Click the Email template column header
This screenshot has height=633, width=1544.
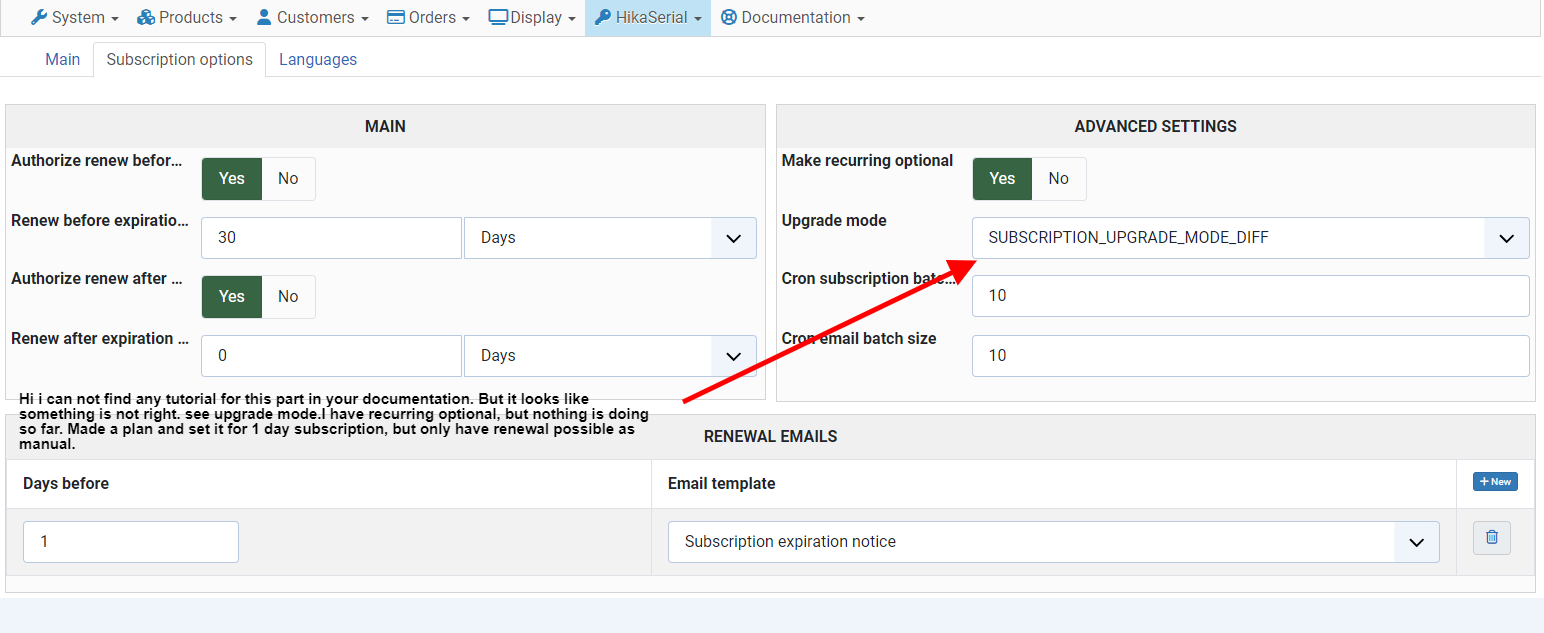tap(721, 484)
